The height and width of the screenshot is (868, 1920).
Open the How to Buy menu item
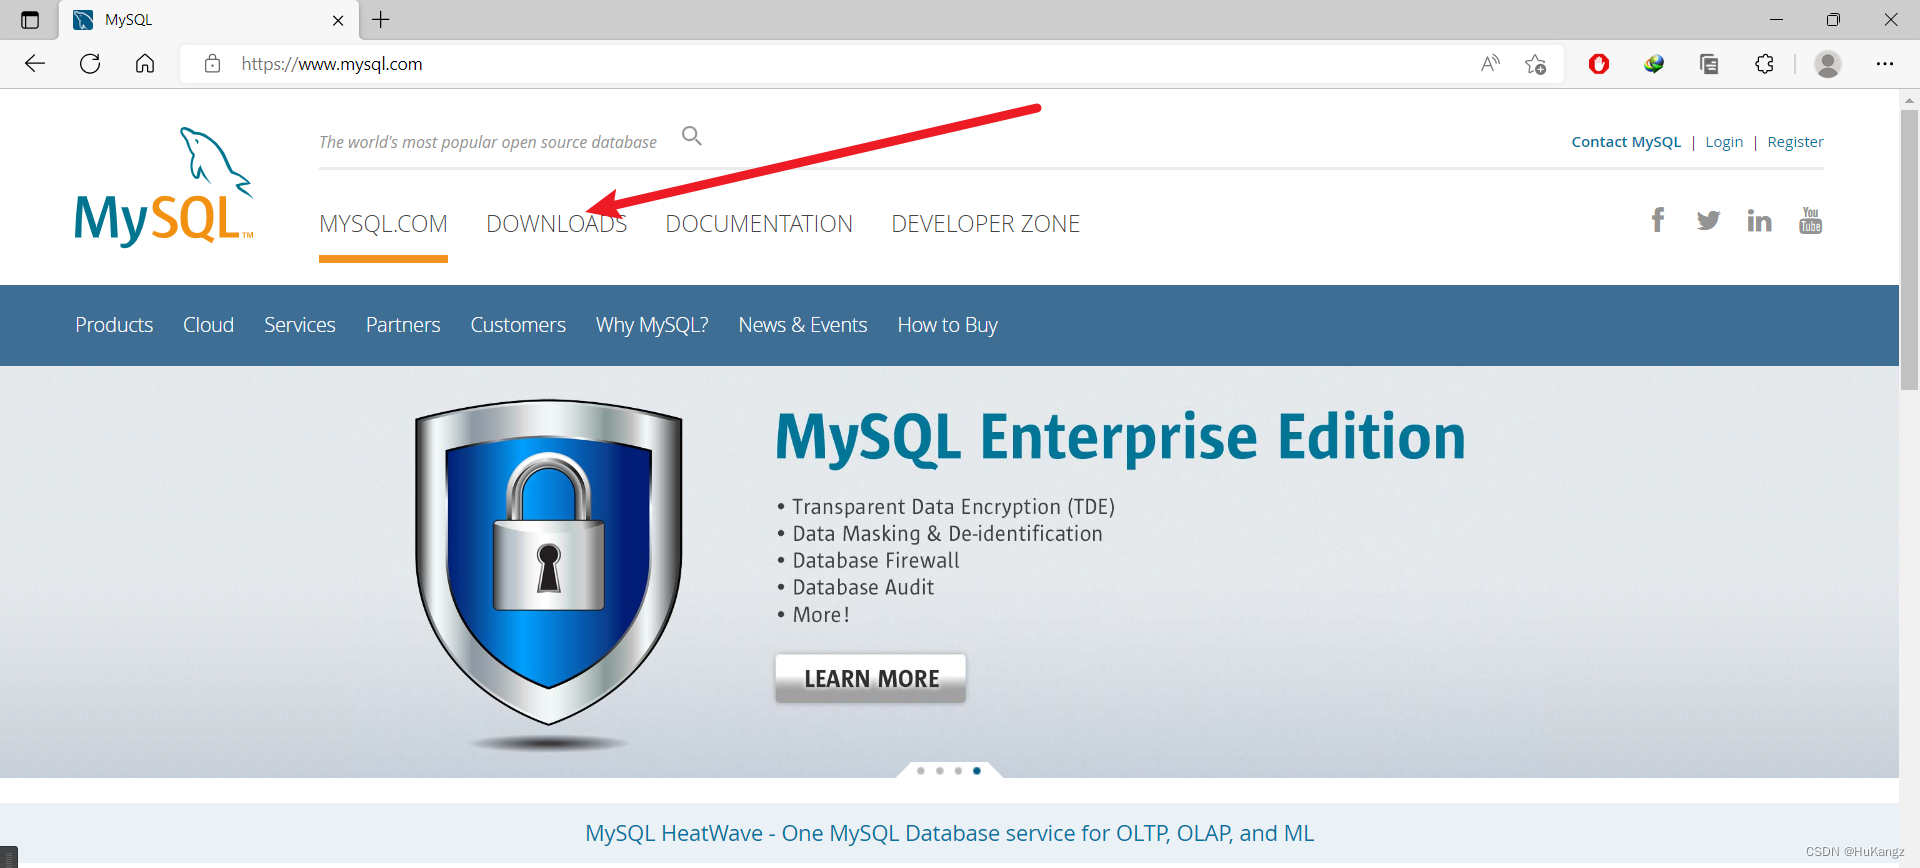pyautogui.click(x=948, y=325)
